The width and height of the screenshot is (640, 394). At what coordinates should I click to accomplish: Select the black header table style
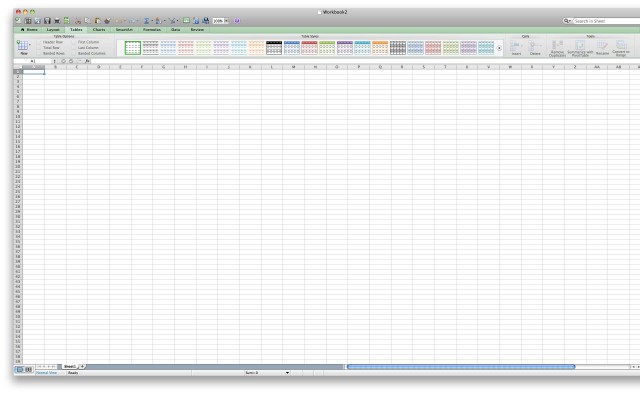[x=274, y=48]
